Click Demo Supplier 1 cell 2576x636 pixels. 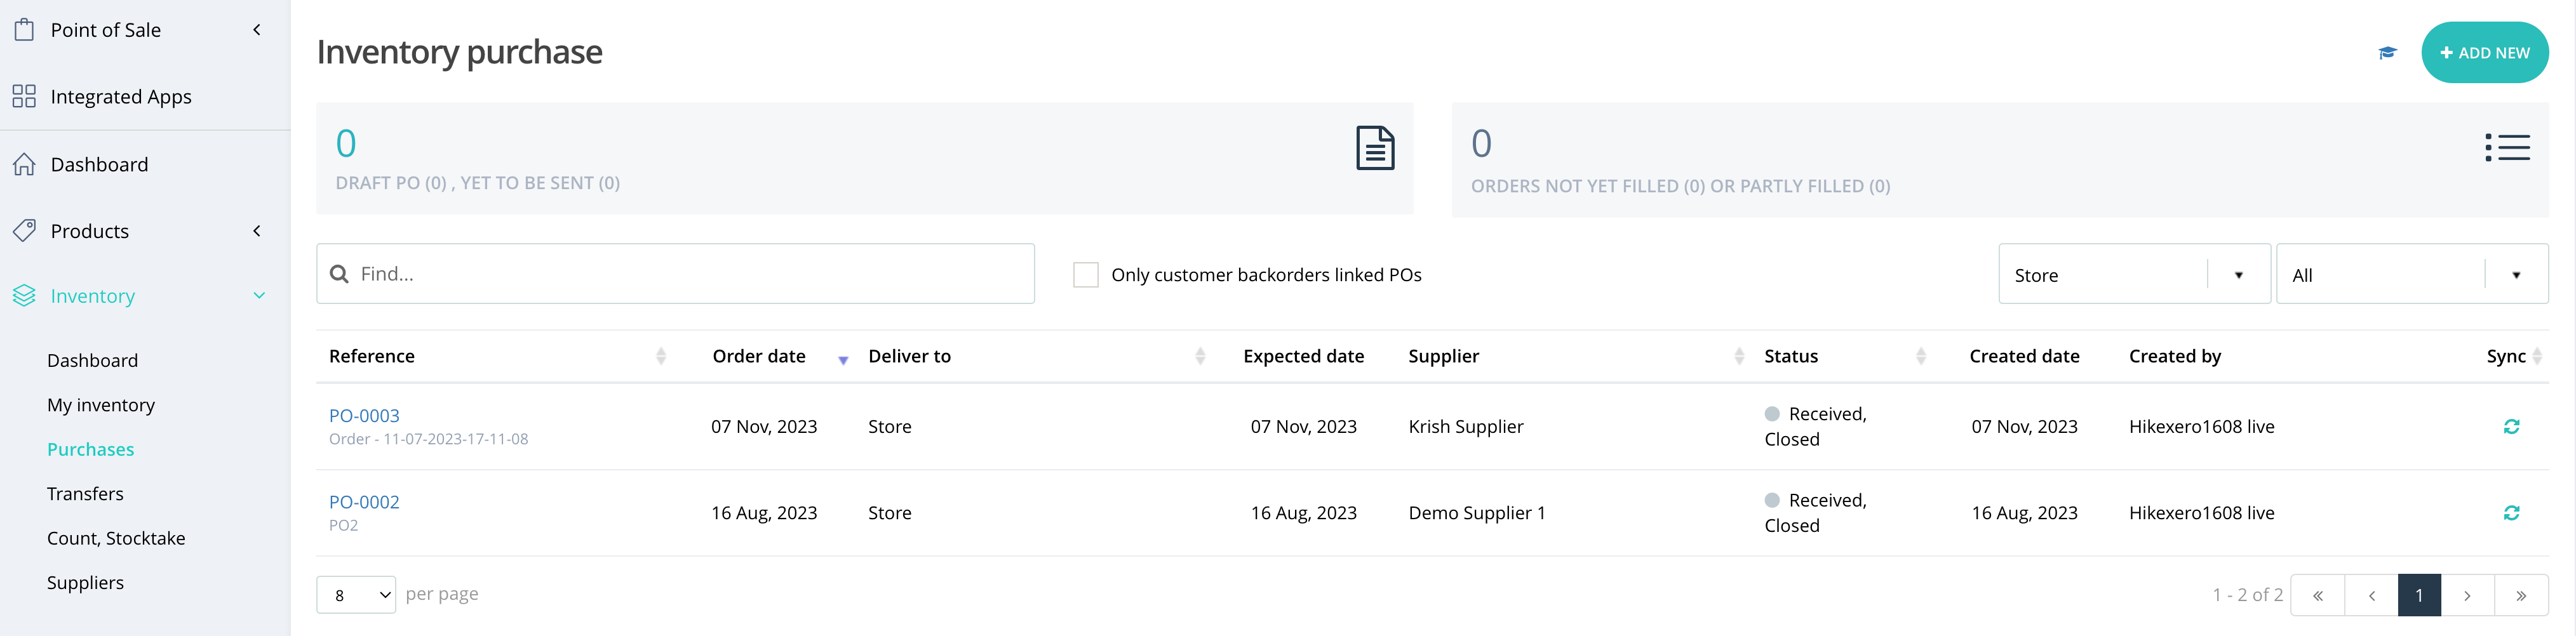(x=1476, y=513)
